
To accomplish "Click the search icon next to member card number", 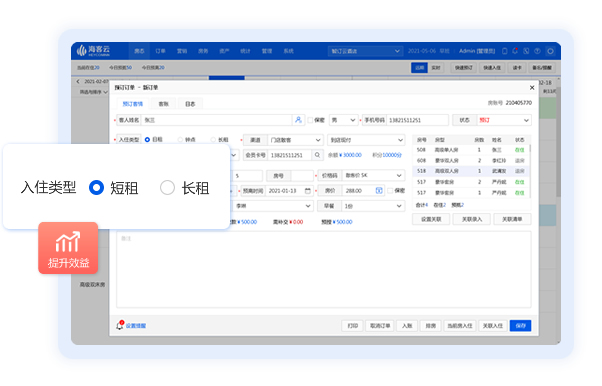I will click(318, 155).
